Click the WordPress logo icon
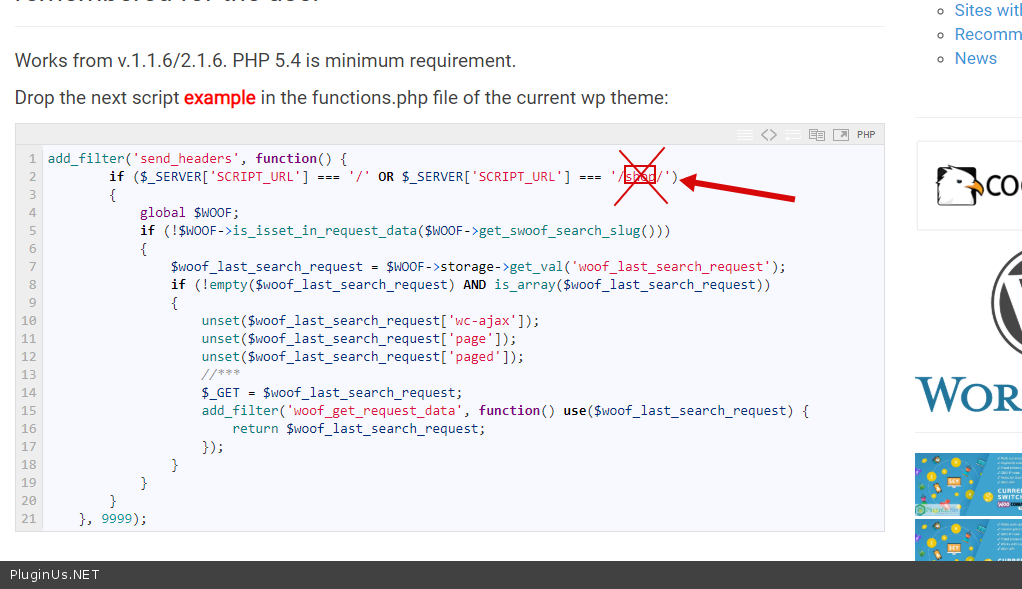The image size is (1022, 589). point(1003,298)
